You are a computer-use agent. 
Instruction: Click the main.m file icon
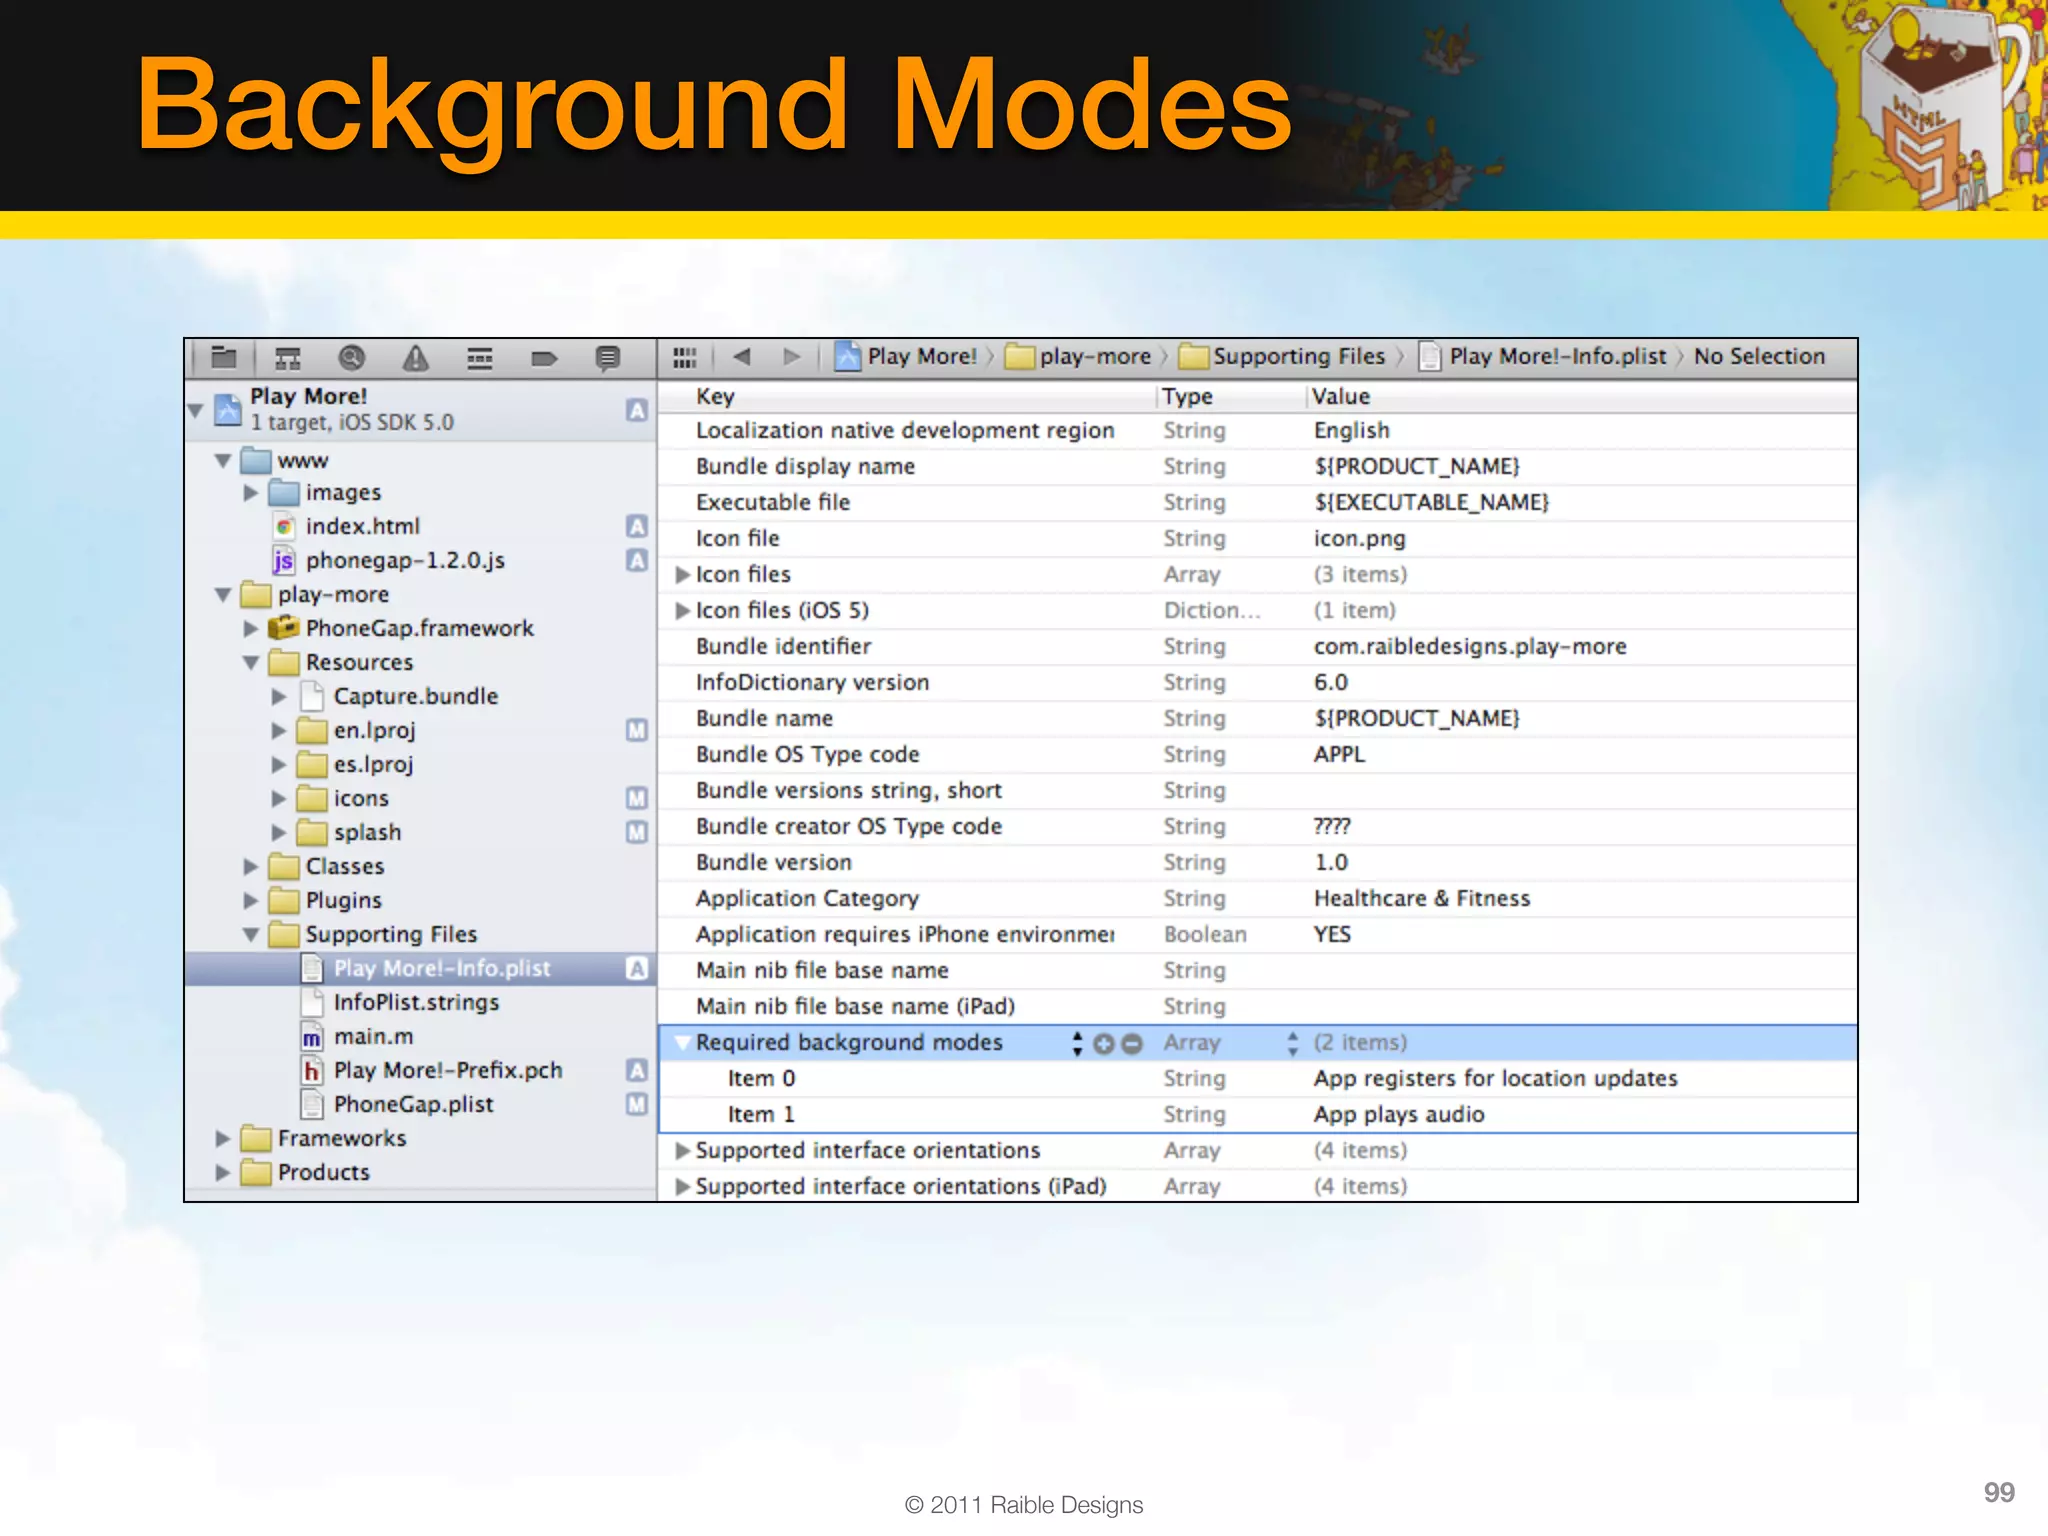[x=312, y=1037]
